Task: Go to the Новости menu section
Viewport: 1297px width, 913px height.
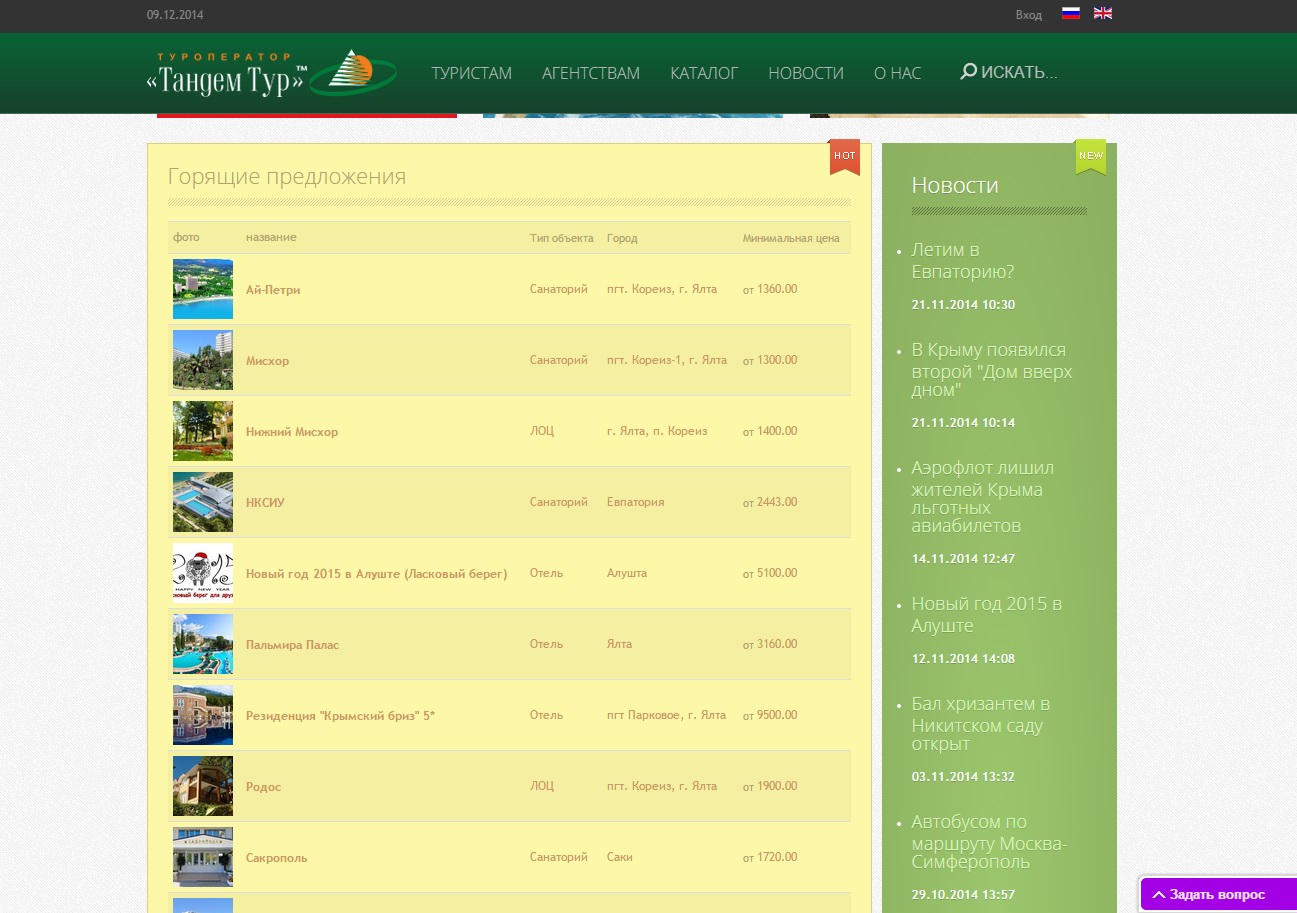Action: [805, 73]
